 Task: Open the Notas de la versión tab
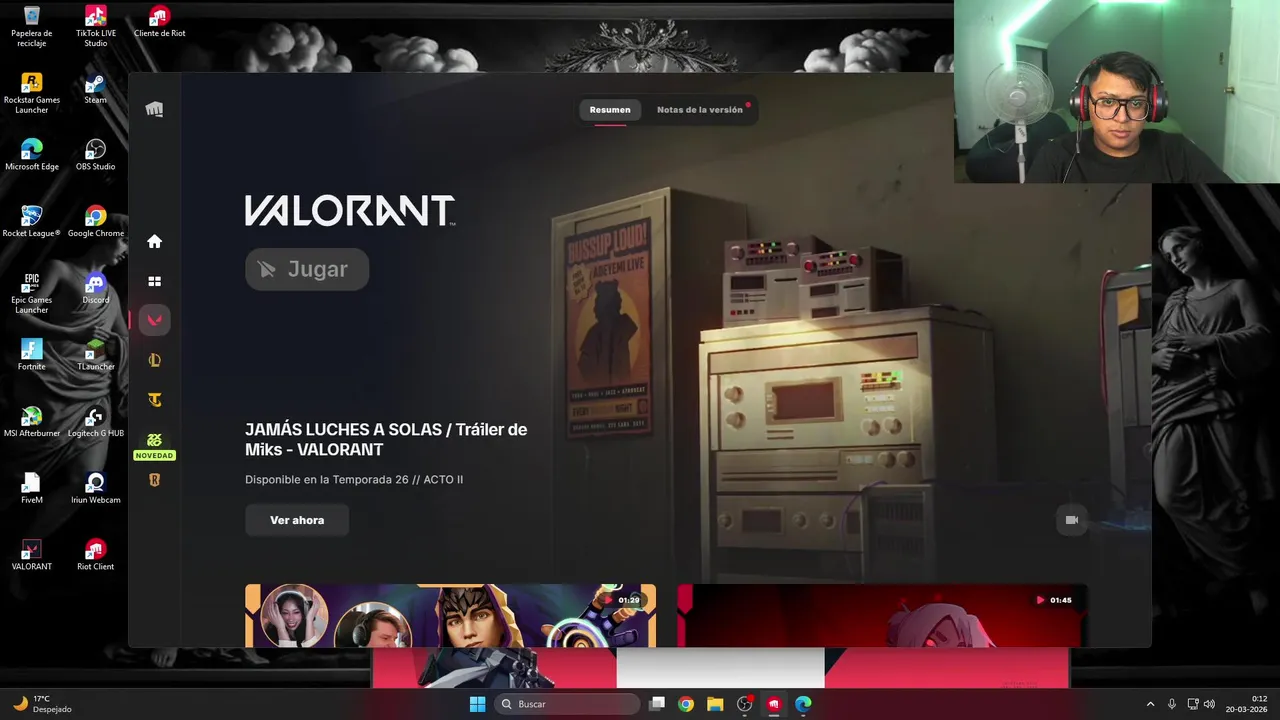pos(700,110)
